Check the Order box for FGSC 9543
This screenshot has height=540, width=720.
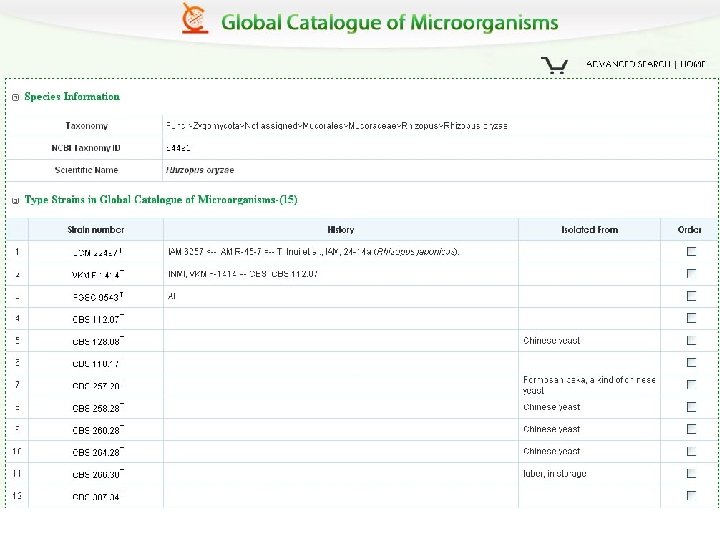pyautogui.click(x=691, y=296)
